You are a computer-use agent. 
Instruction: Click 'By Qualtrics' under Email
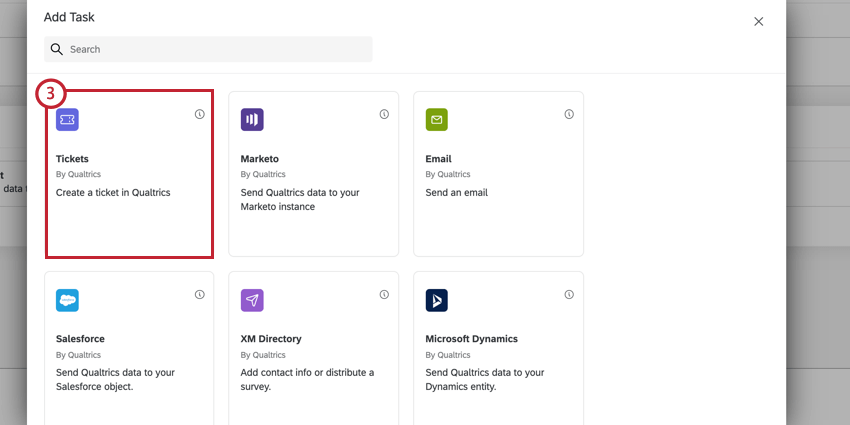point(448,175)
